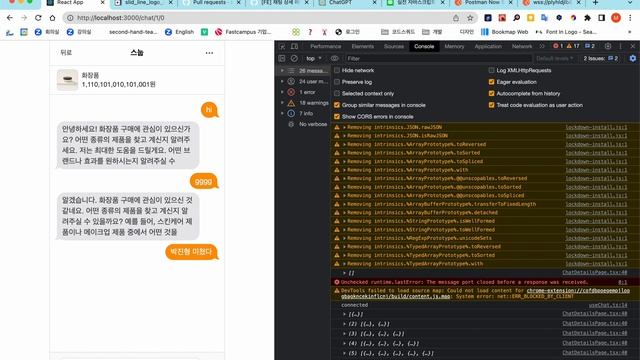Disable Autocomplete from history checkbox

click(491, 93)
